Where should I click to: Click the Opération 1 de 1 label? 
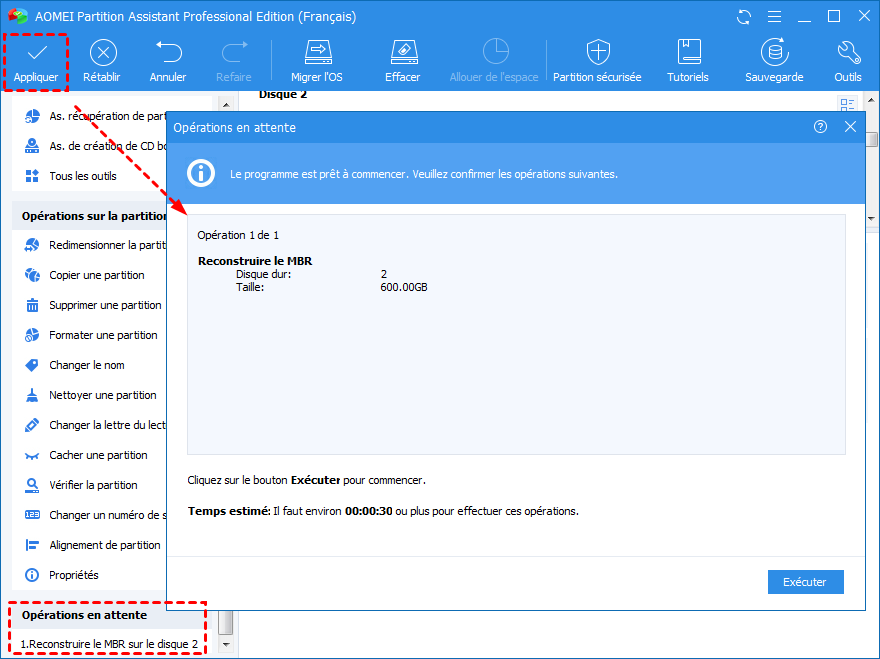coord(238,235)
